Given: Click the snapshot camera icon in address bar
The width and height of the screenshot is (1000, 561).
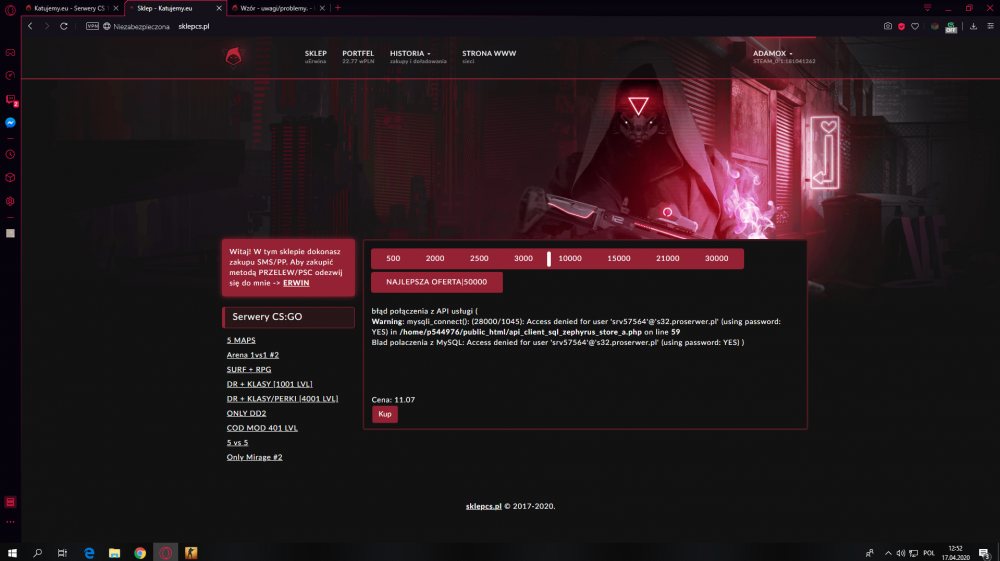Looking at the screenshot, I should [888, 26].
